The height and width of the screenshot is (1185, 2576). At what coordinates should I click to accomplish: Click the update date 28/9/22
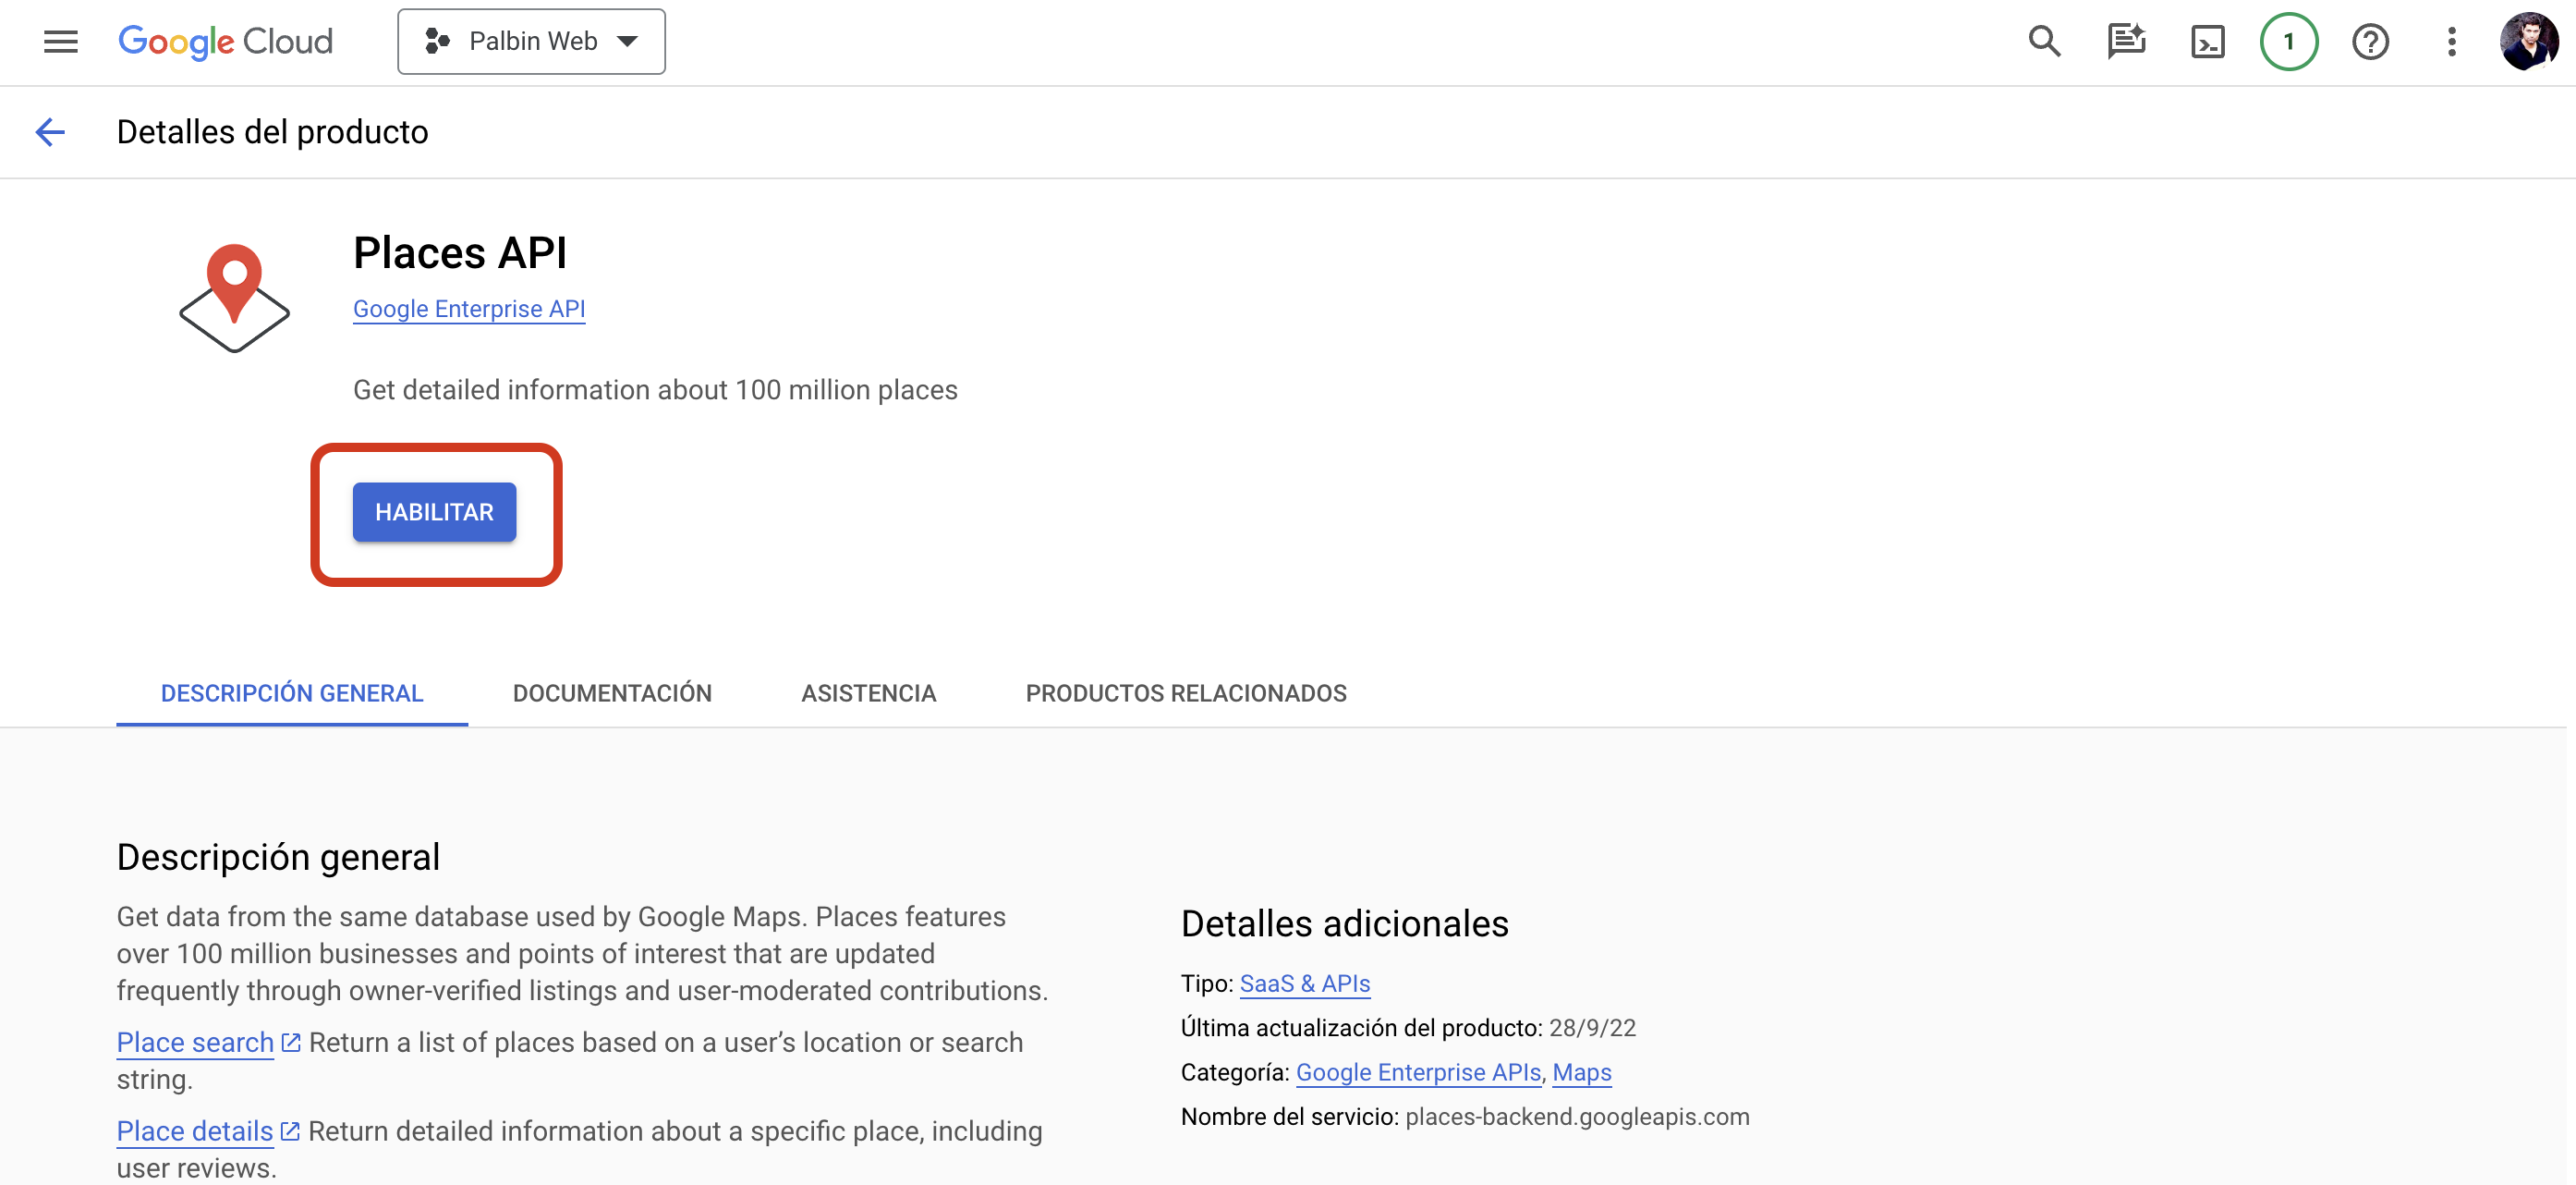(x=1592, y=1028)
